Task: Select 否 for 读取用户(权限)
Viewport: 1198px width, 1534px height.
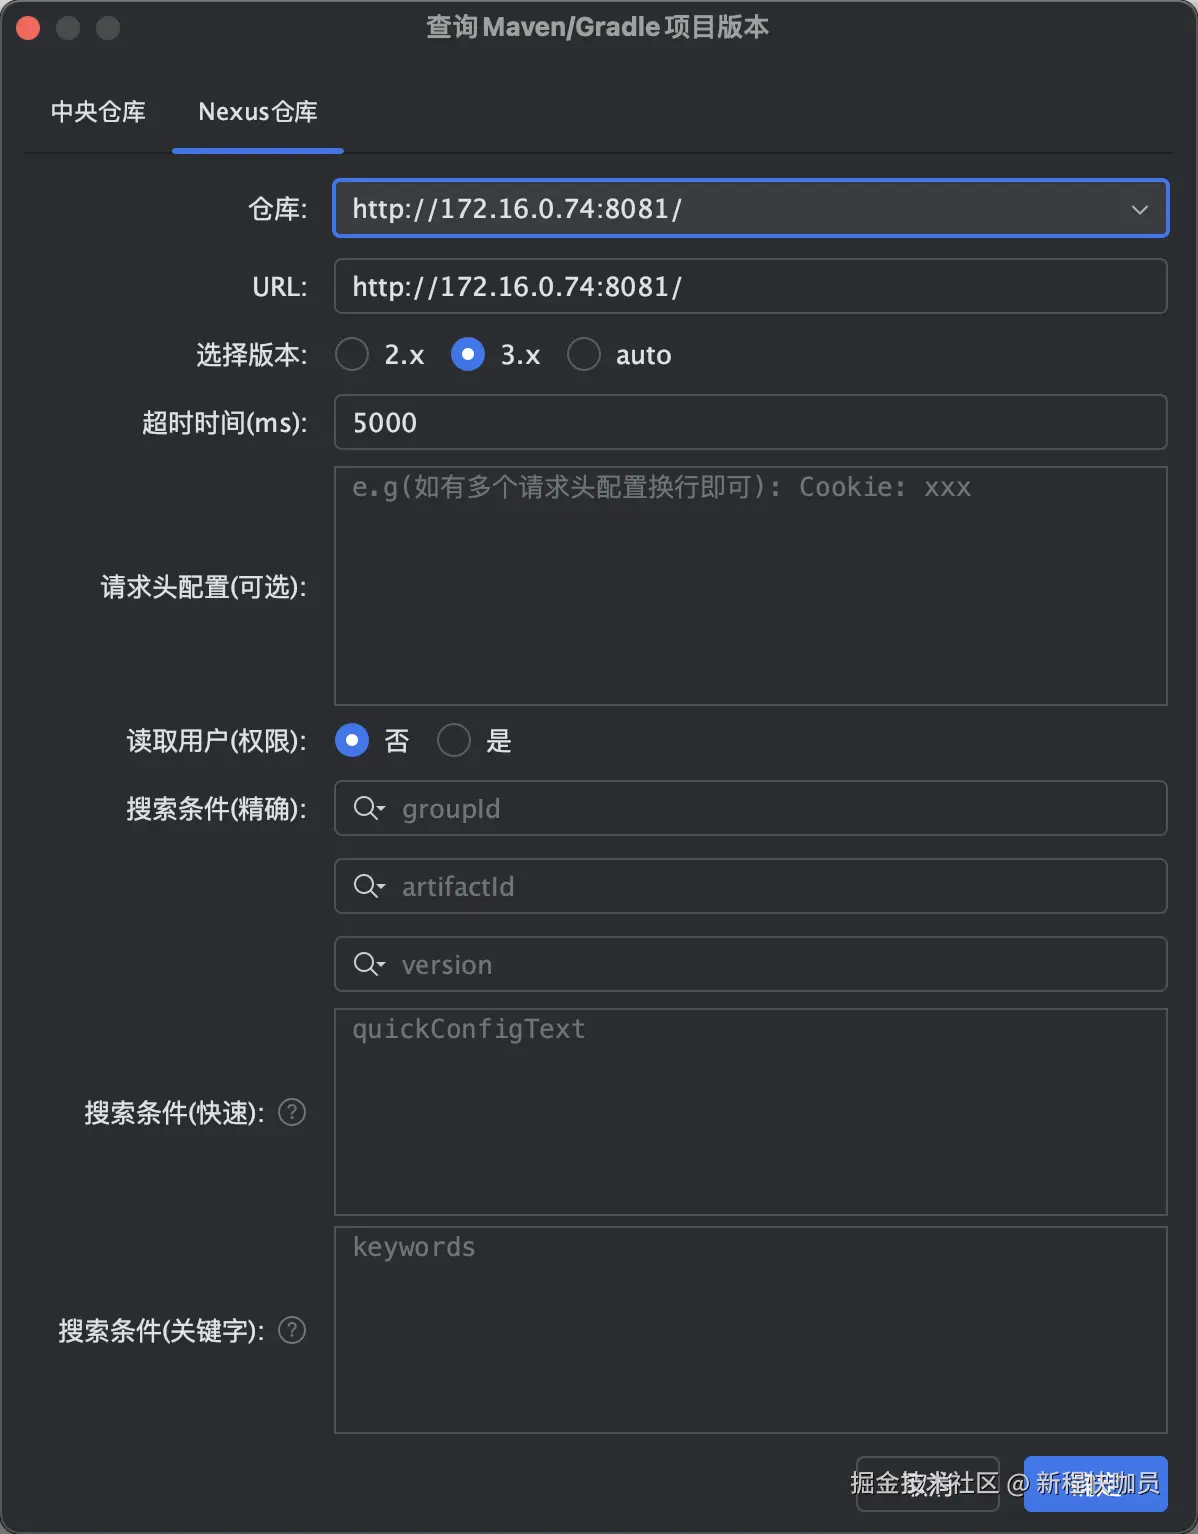Action: (351, 740)
